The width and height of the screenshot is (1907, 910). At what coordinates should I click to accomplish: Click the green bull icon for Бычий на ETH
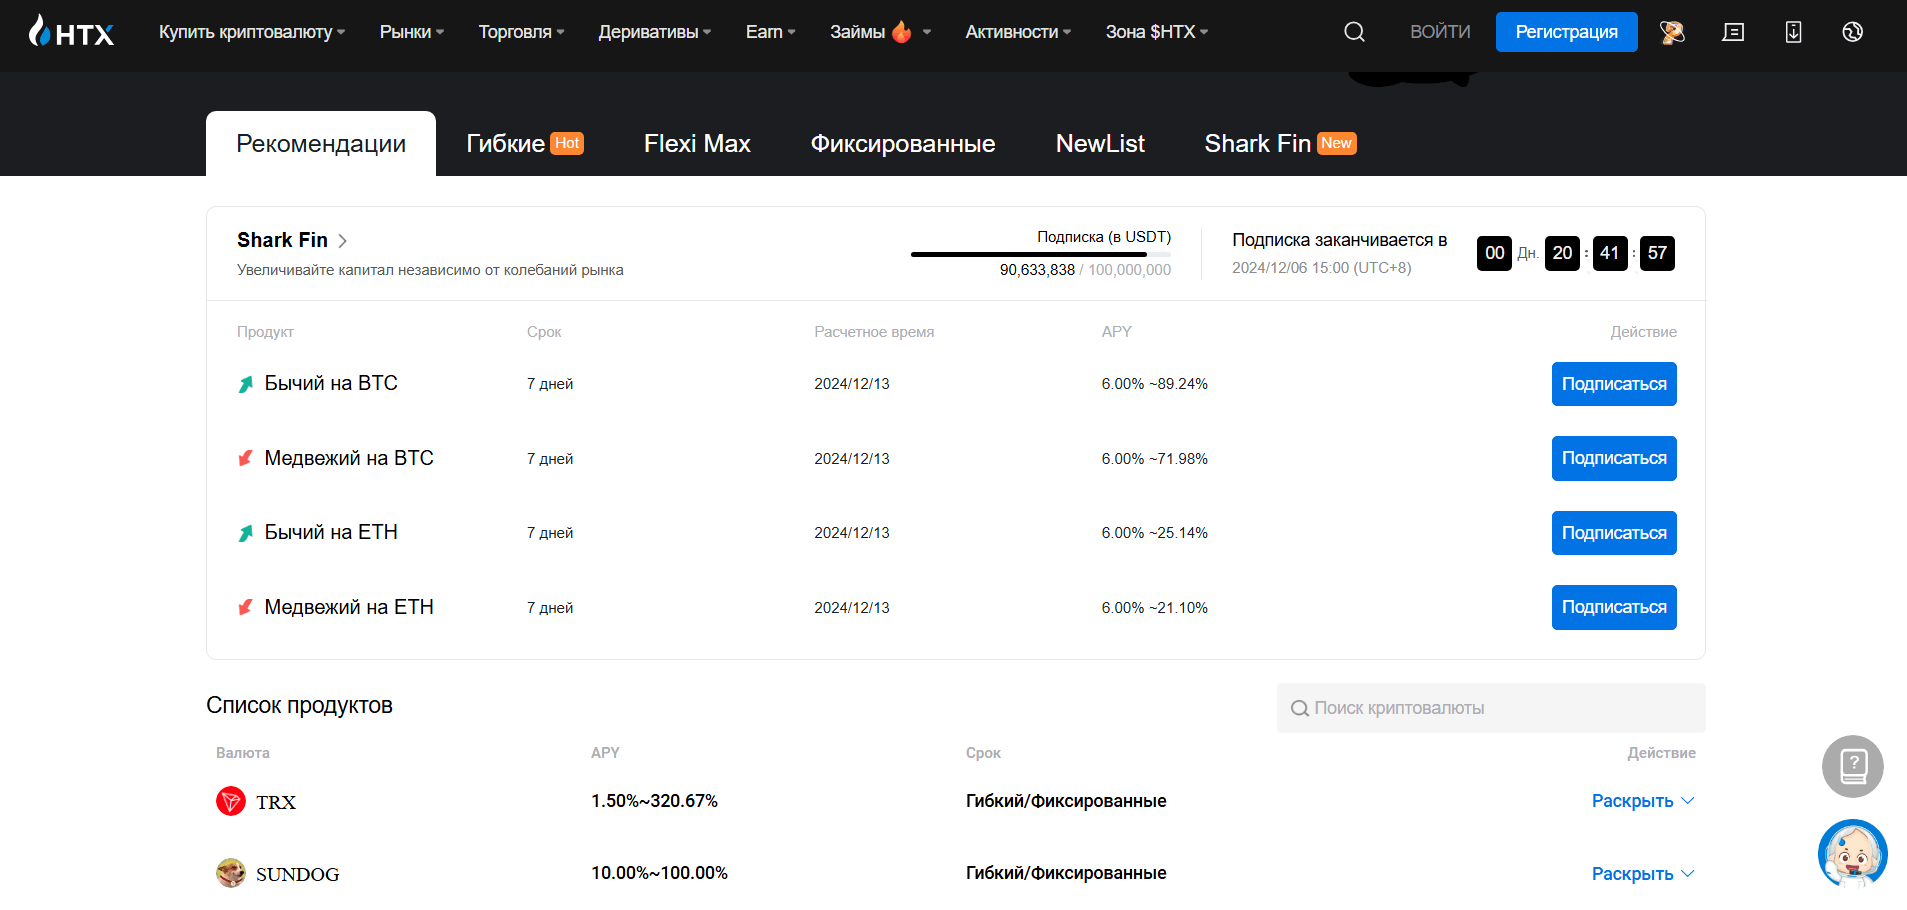(x=246, y=533)
